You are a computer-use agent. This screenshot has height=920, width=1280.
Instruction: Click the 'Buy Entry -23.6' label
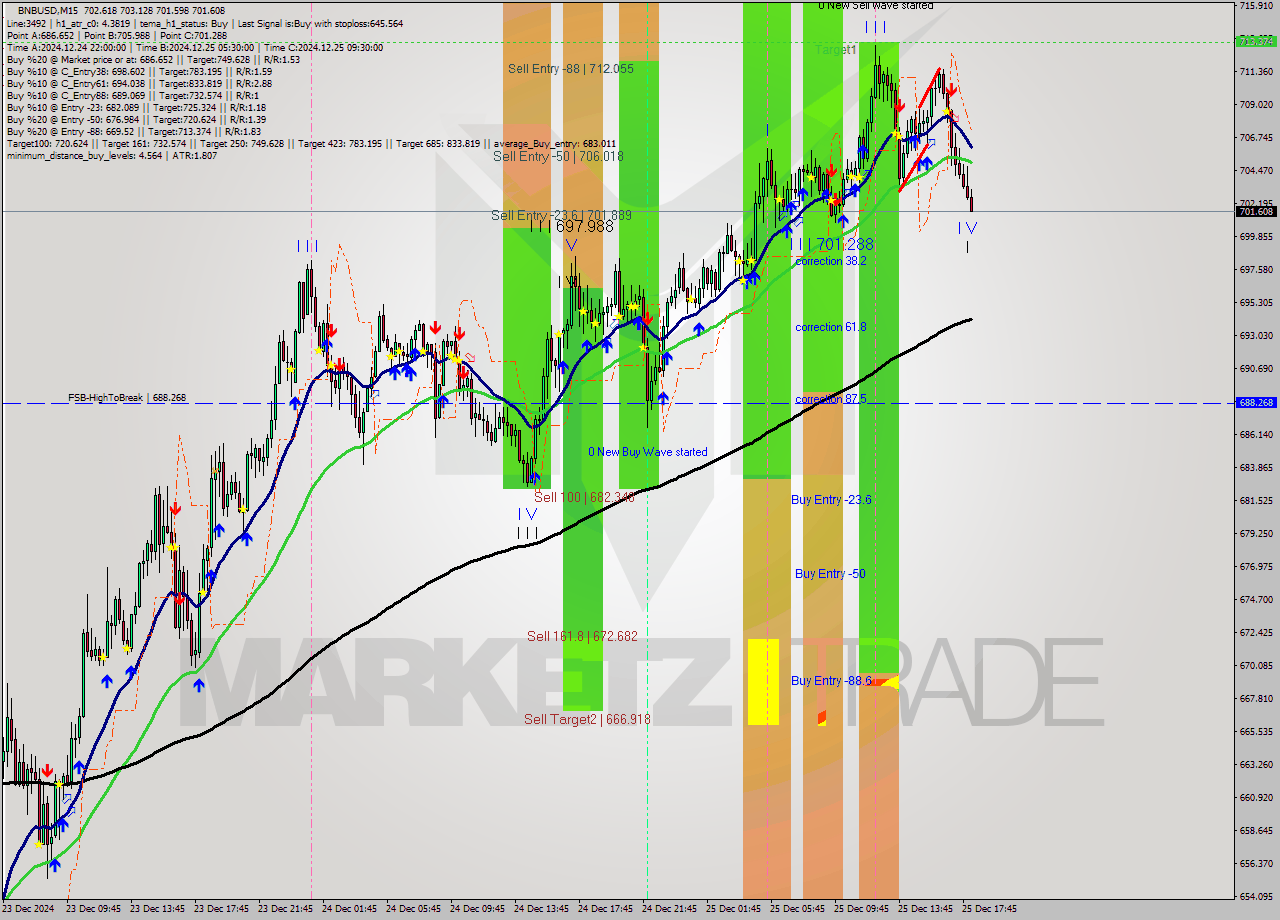pos(831,500)
